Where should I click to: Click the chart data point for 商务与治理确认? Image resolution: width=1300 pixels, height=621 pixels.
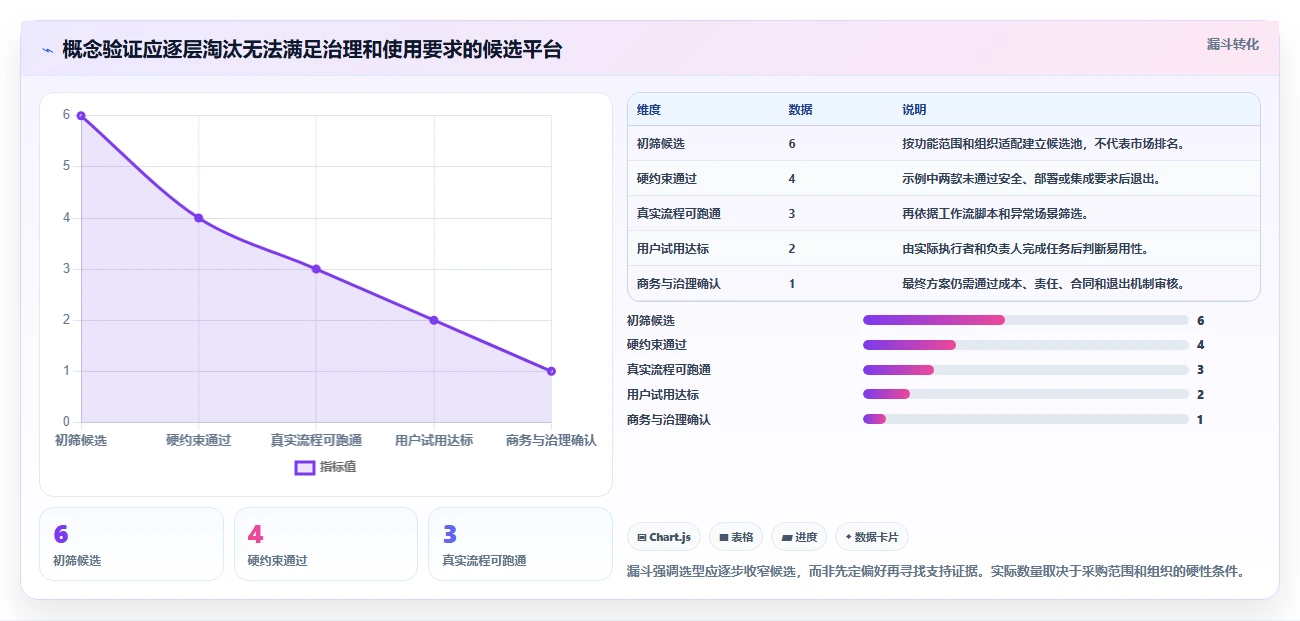click(x=551, y=371)
